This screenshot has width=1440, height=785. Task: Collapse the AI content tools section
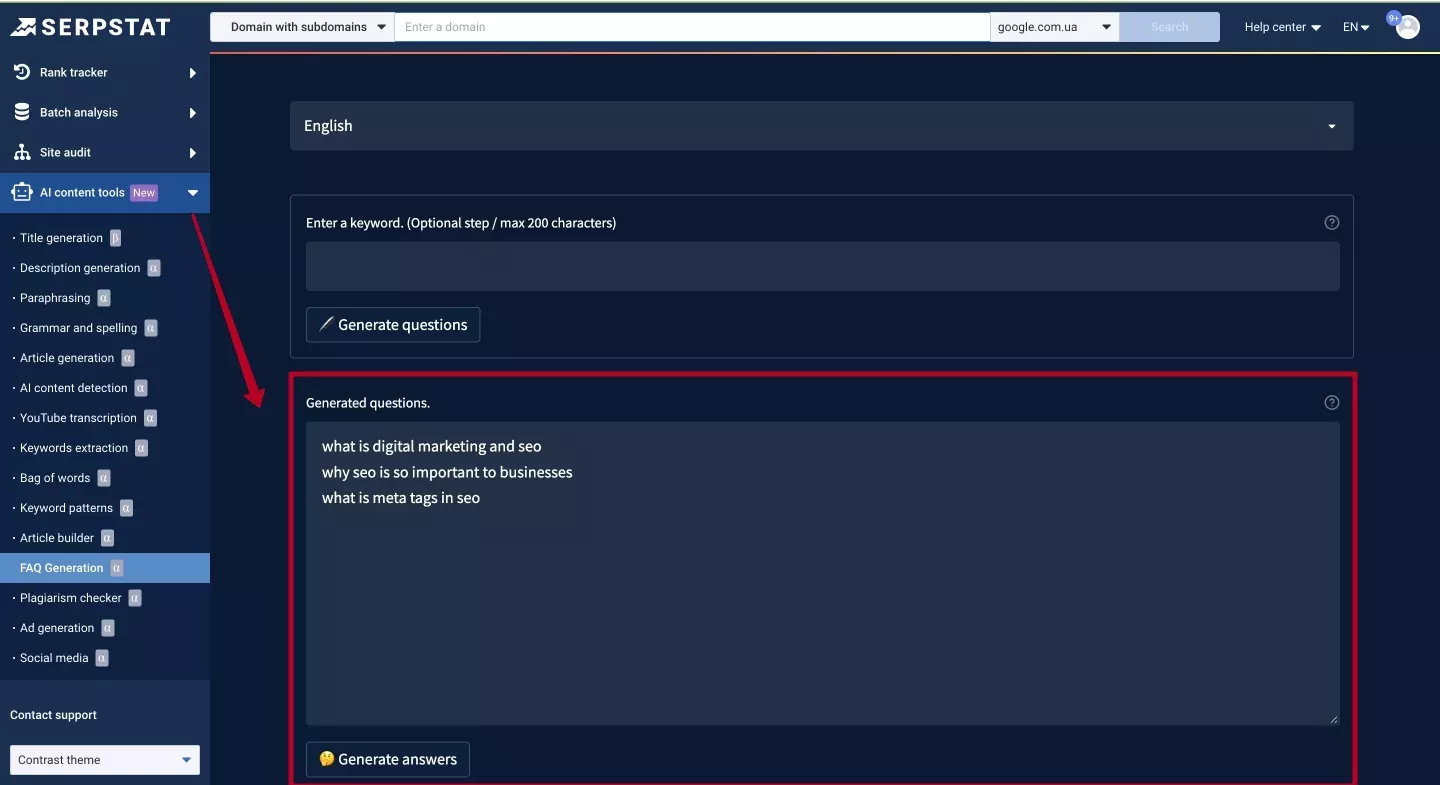tap(193, 193)
